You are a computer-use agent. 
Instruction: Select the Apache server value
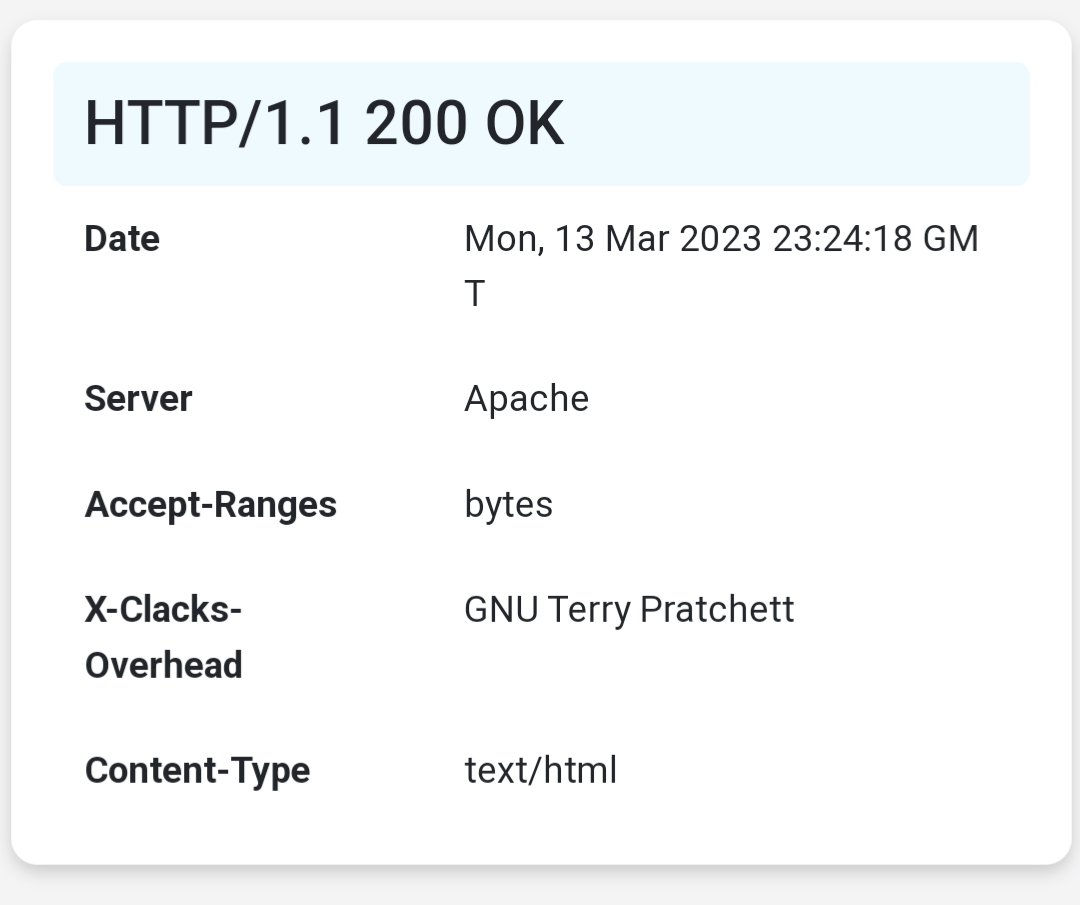tap(527, 399)
